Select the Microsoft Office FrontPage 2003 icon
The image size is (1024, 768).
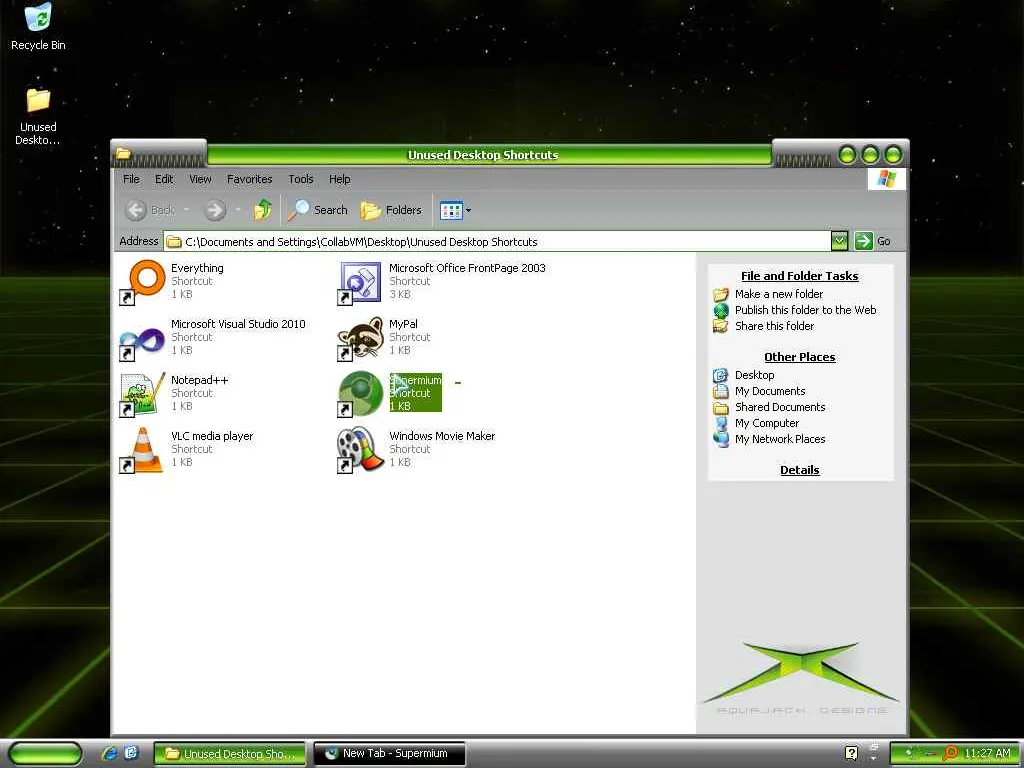360,282
